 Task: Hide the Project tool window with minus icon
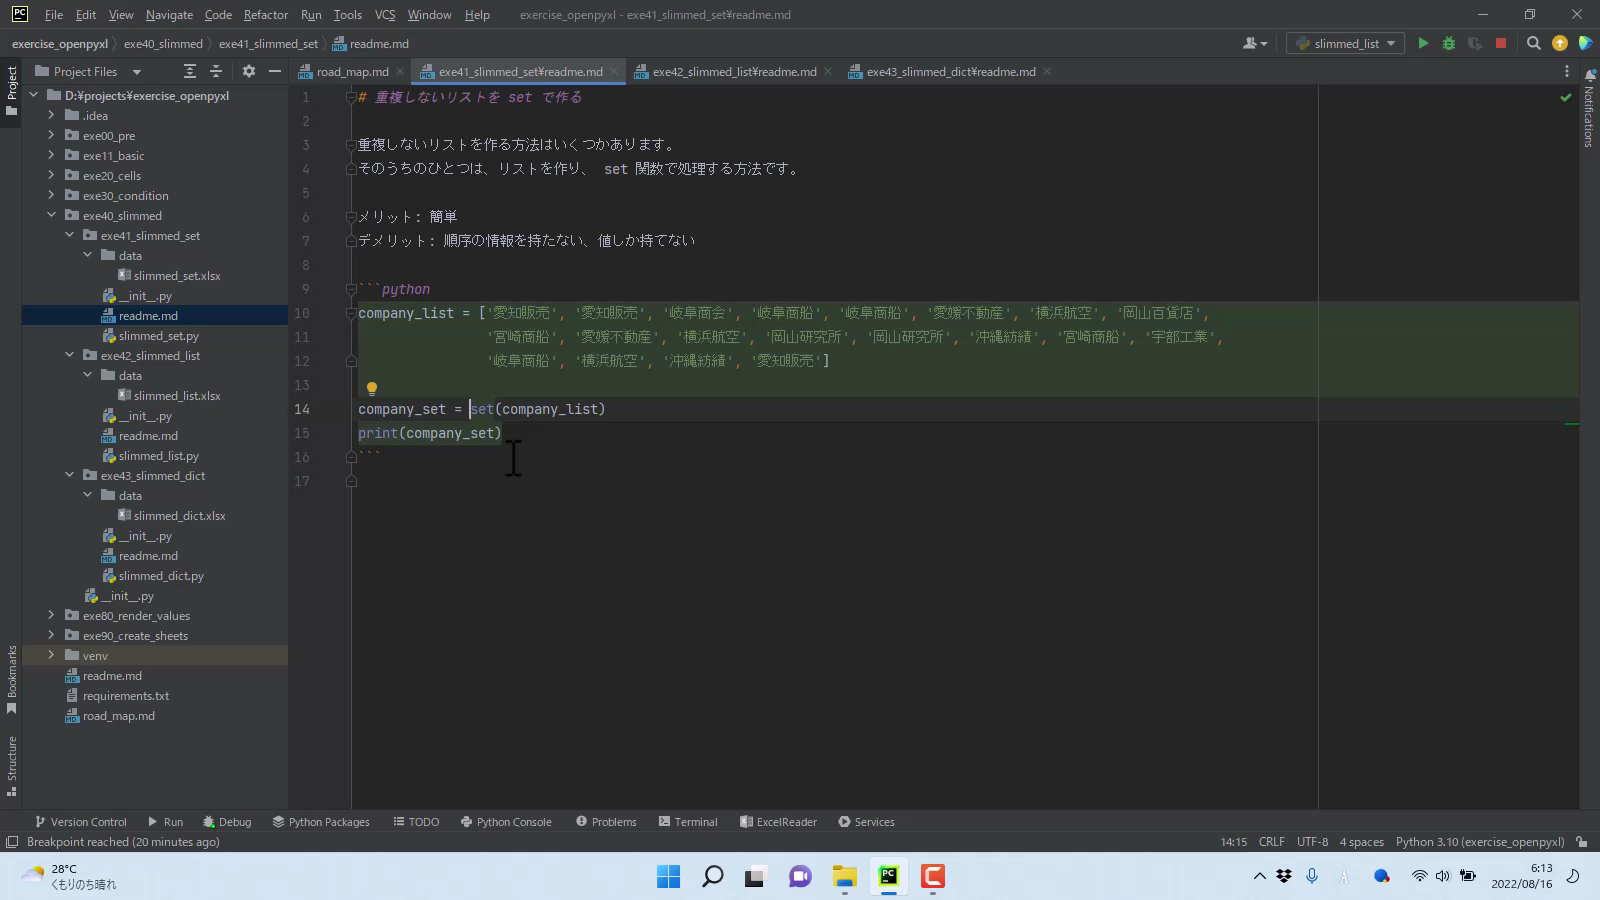[275, 71]
